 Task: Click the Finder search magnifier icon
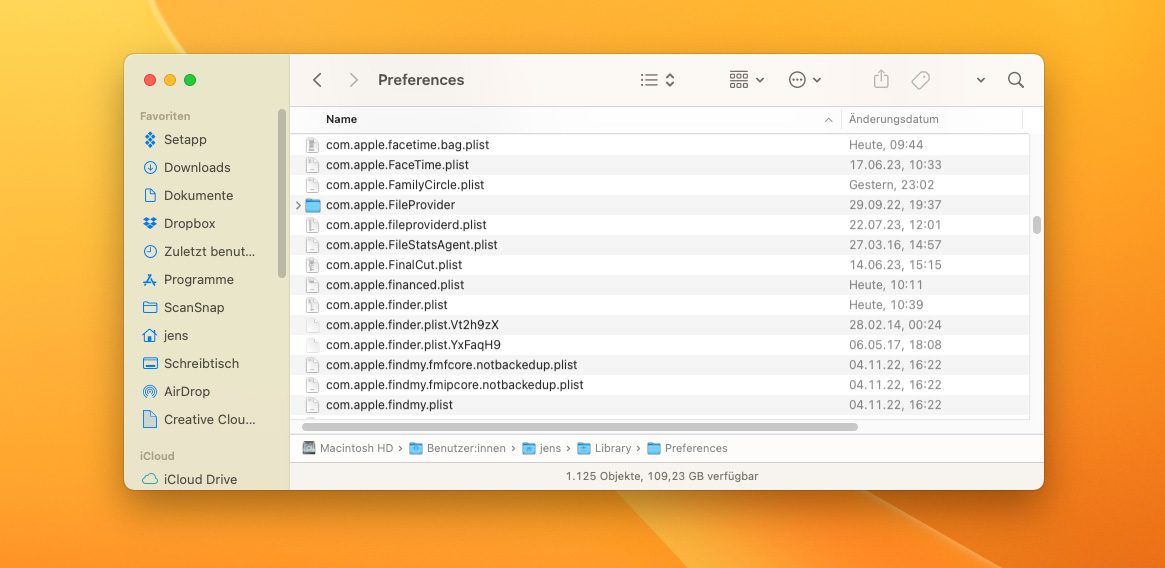tap(1015, 80)
